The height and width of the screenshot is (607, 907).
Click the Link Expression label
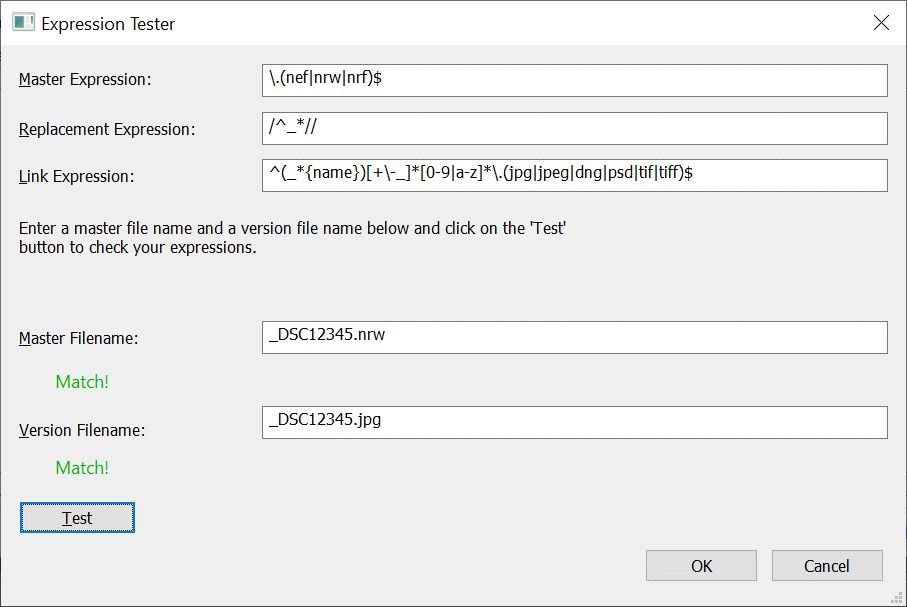(76, 176)
